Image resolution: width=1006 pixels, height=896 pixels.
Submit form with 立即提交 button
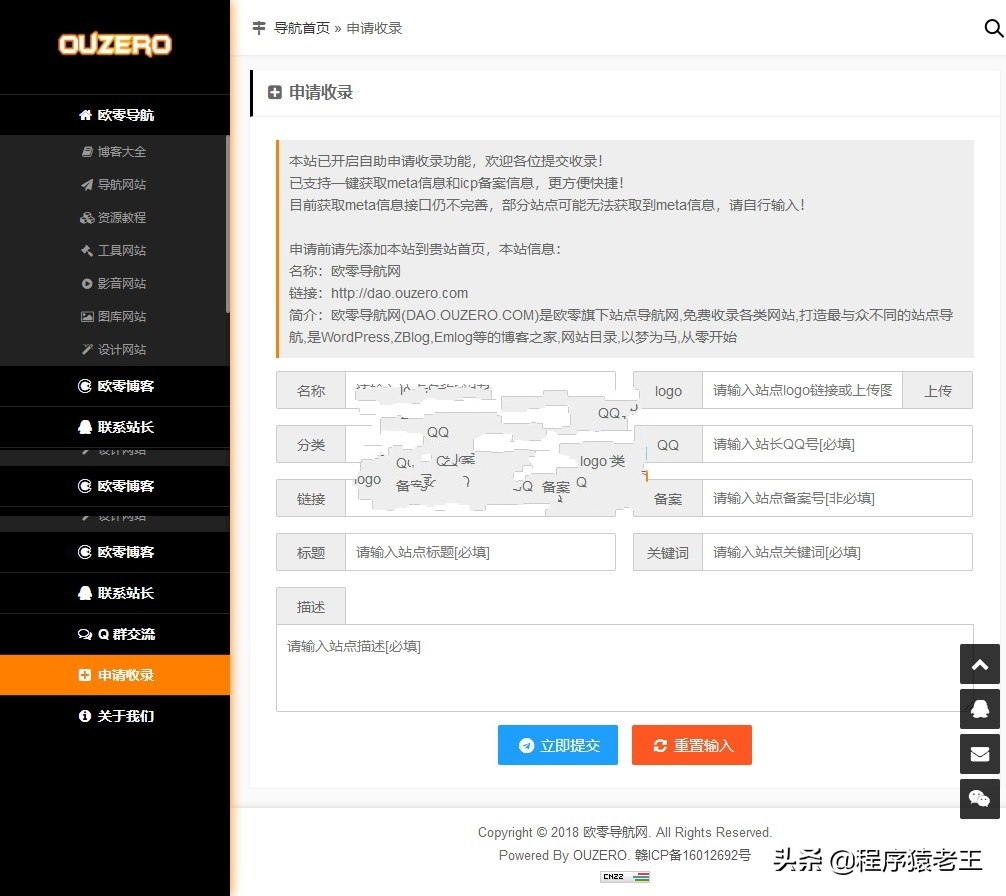coord(558,745)
